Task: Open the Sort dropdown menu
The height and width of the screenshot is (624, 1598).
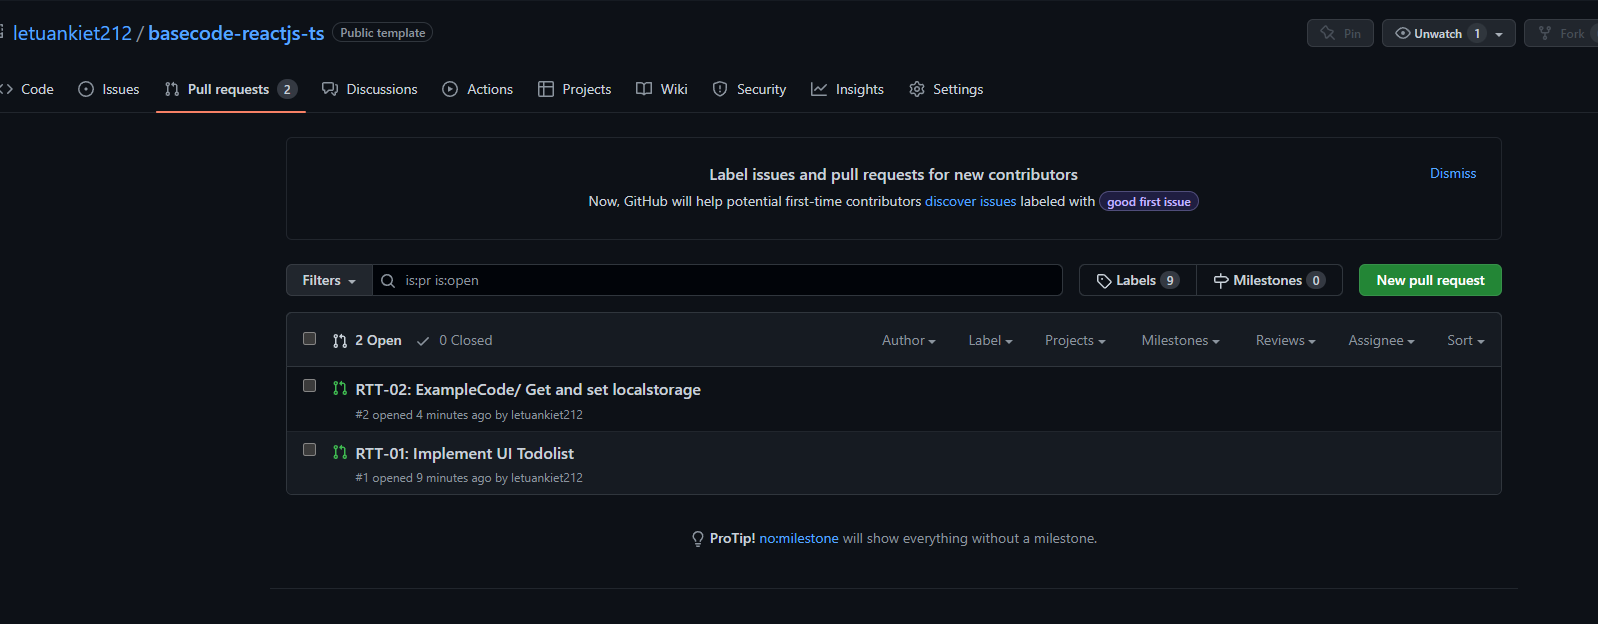Action: coord(1465,341)
